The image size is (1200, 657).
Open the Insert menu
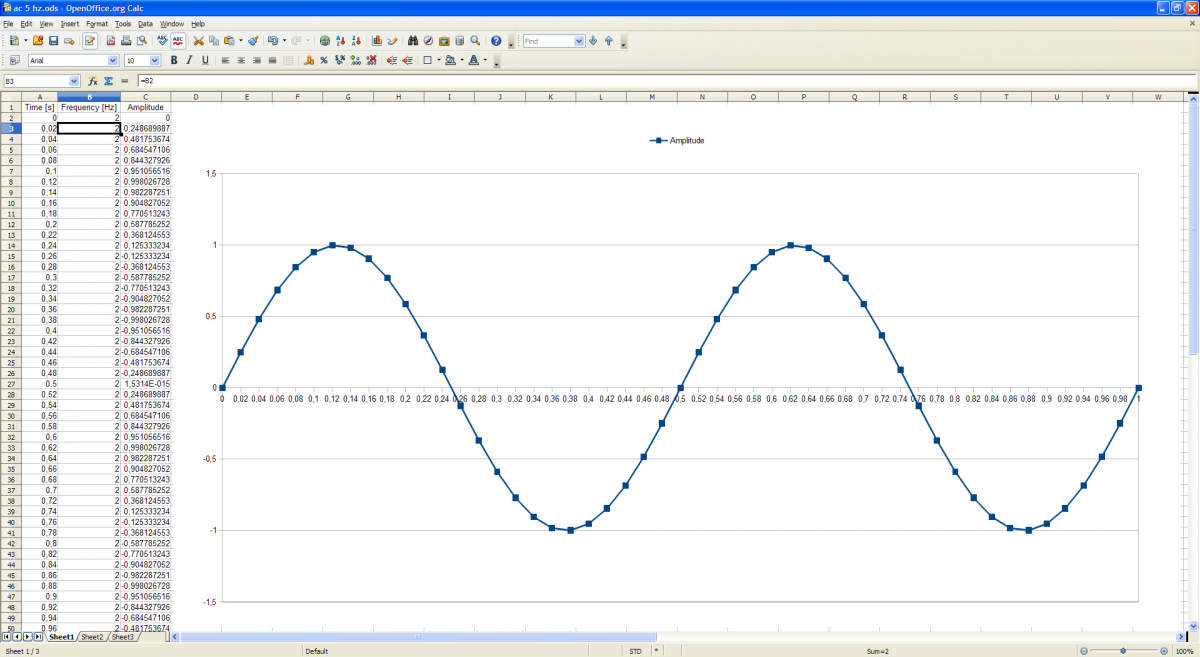click(x=70, y=23)
